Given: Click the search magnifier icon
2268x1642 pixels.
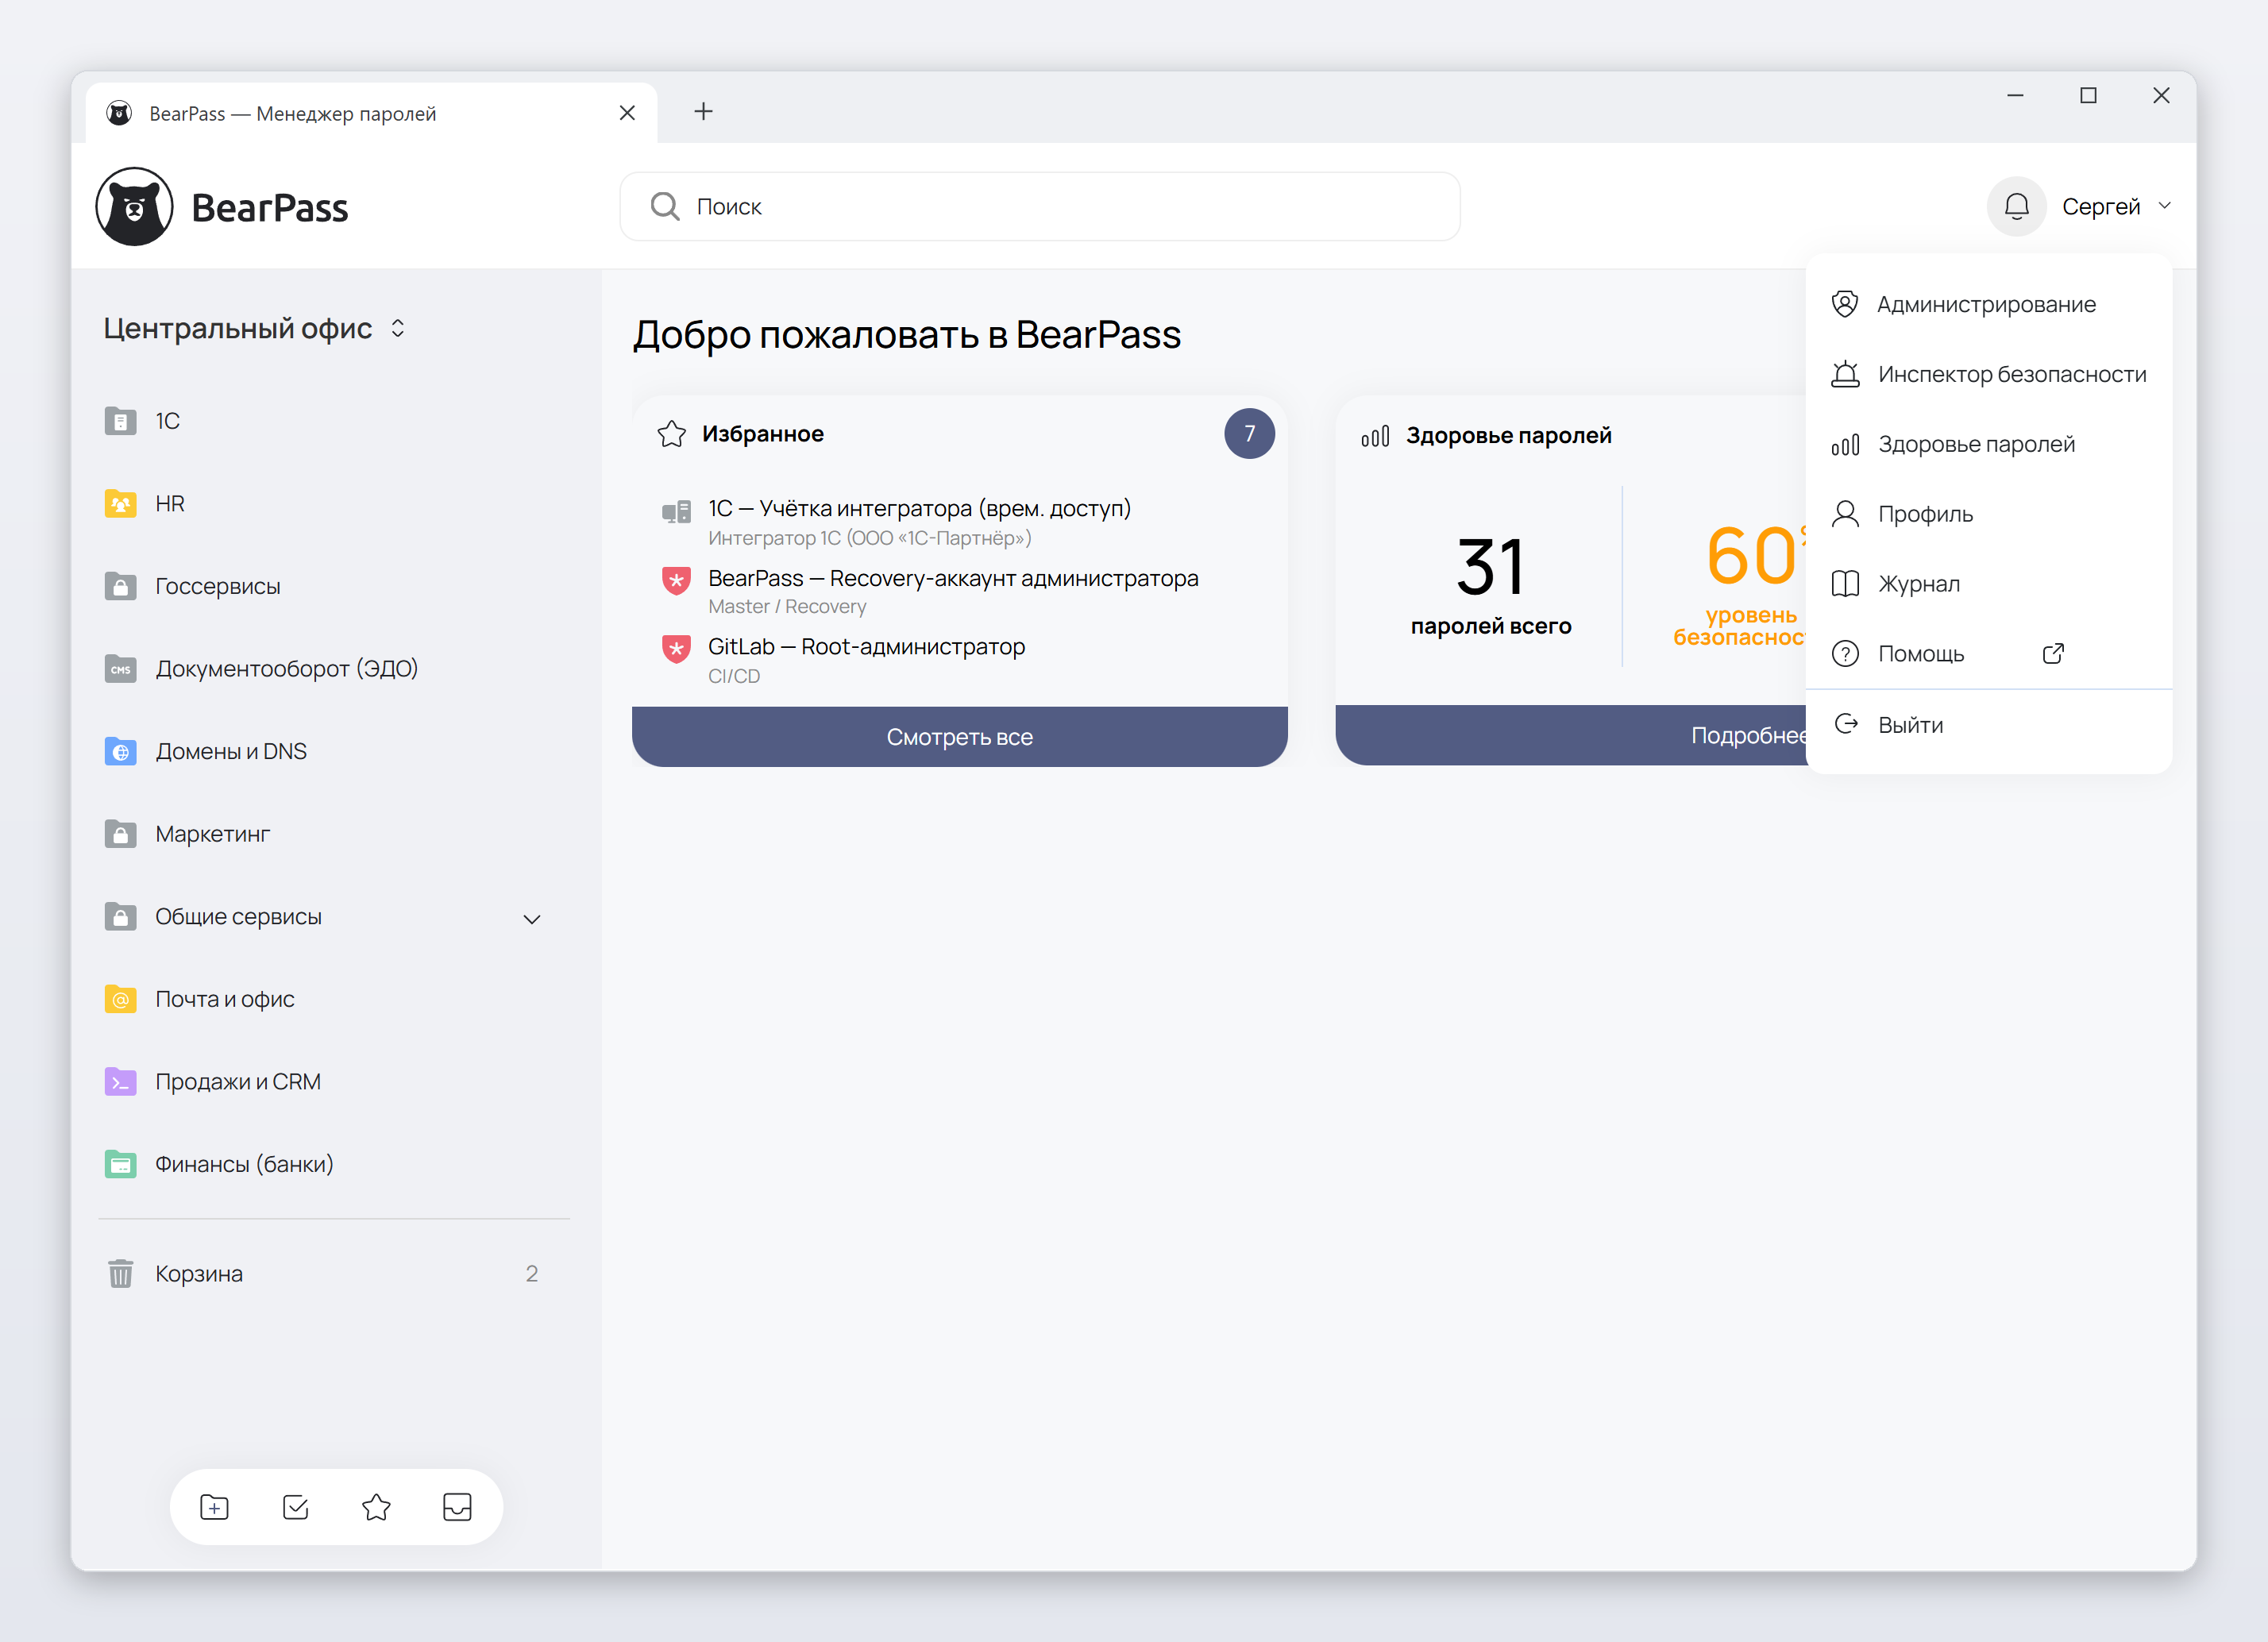Looking at the screenshot, I should (664, 206).
